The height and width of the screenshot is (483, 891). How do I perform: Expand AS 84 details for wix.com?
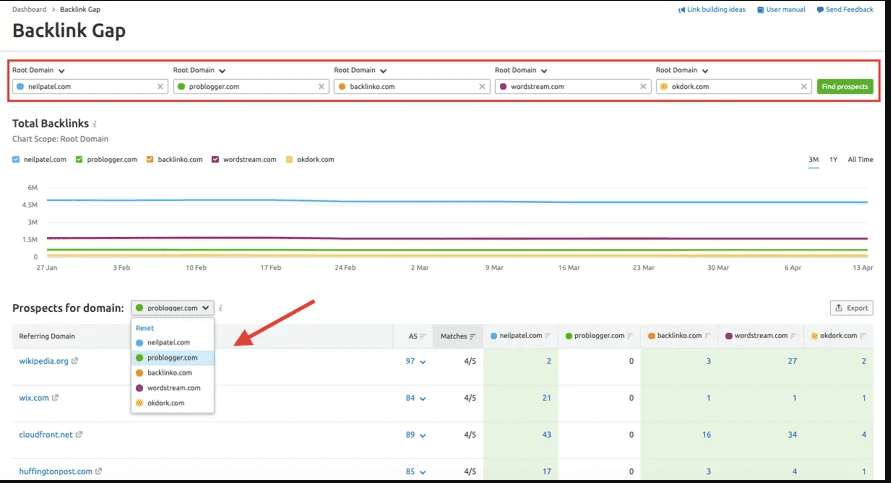coord(415,398)
